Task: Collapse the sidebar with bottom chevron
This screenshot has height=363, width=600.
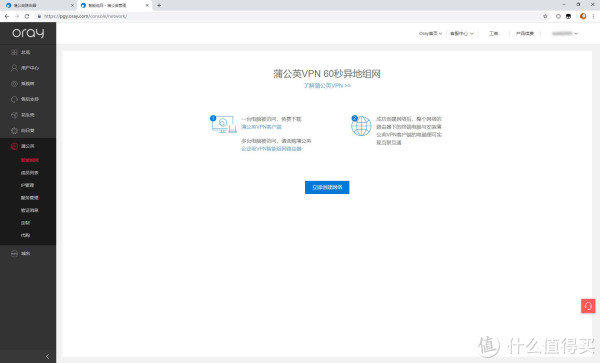Action: pyautogui.click(x=47, y=356)
